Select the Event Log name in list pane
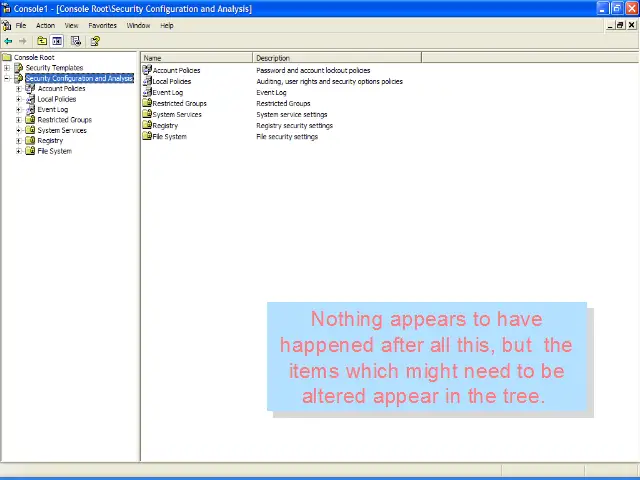The width and height of the screenshot is (640, 480). (168, 92)
